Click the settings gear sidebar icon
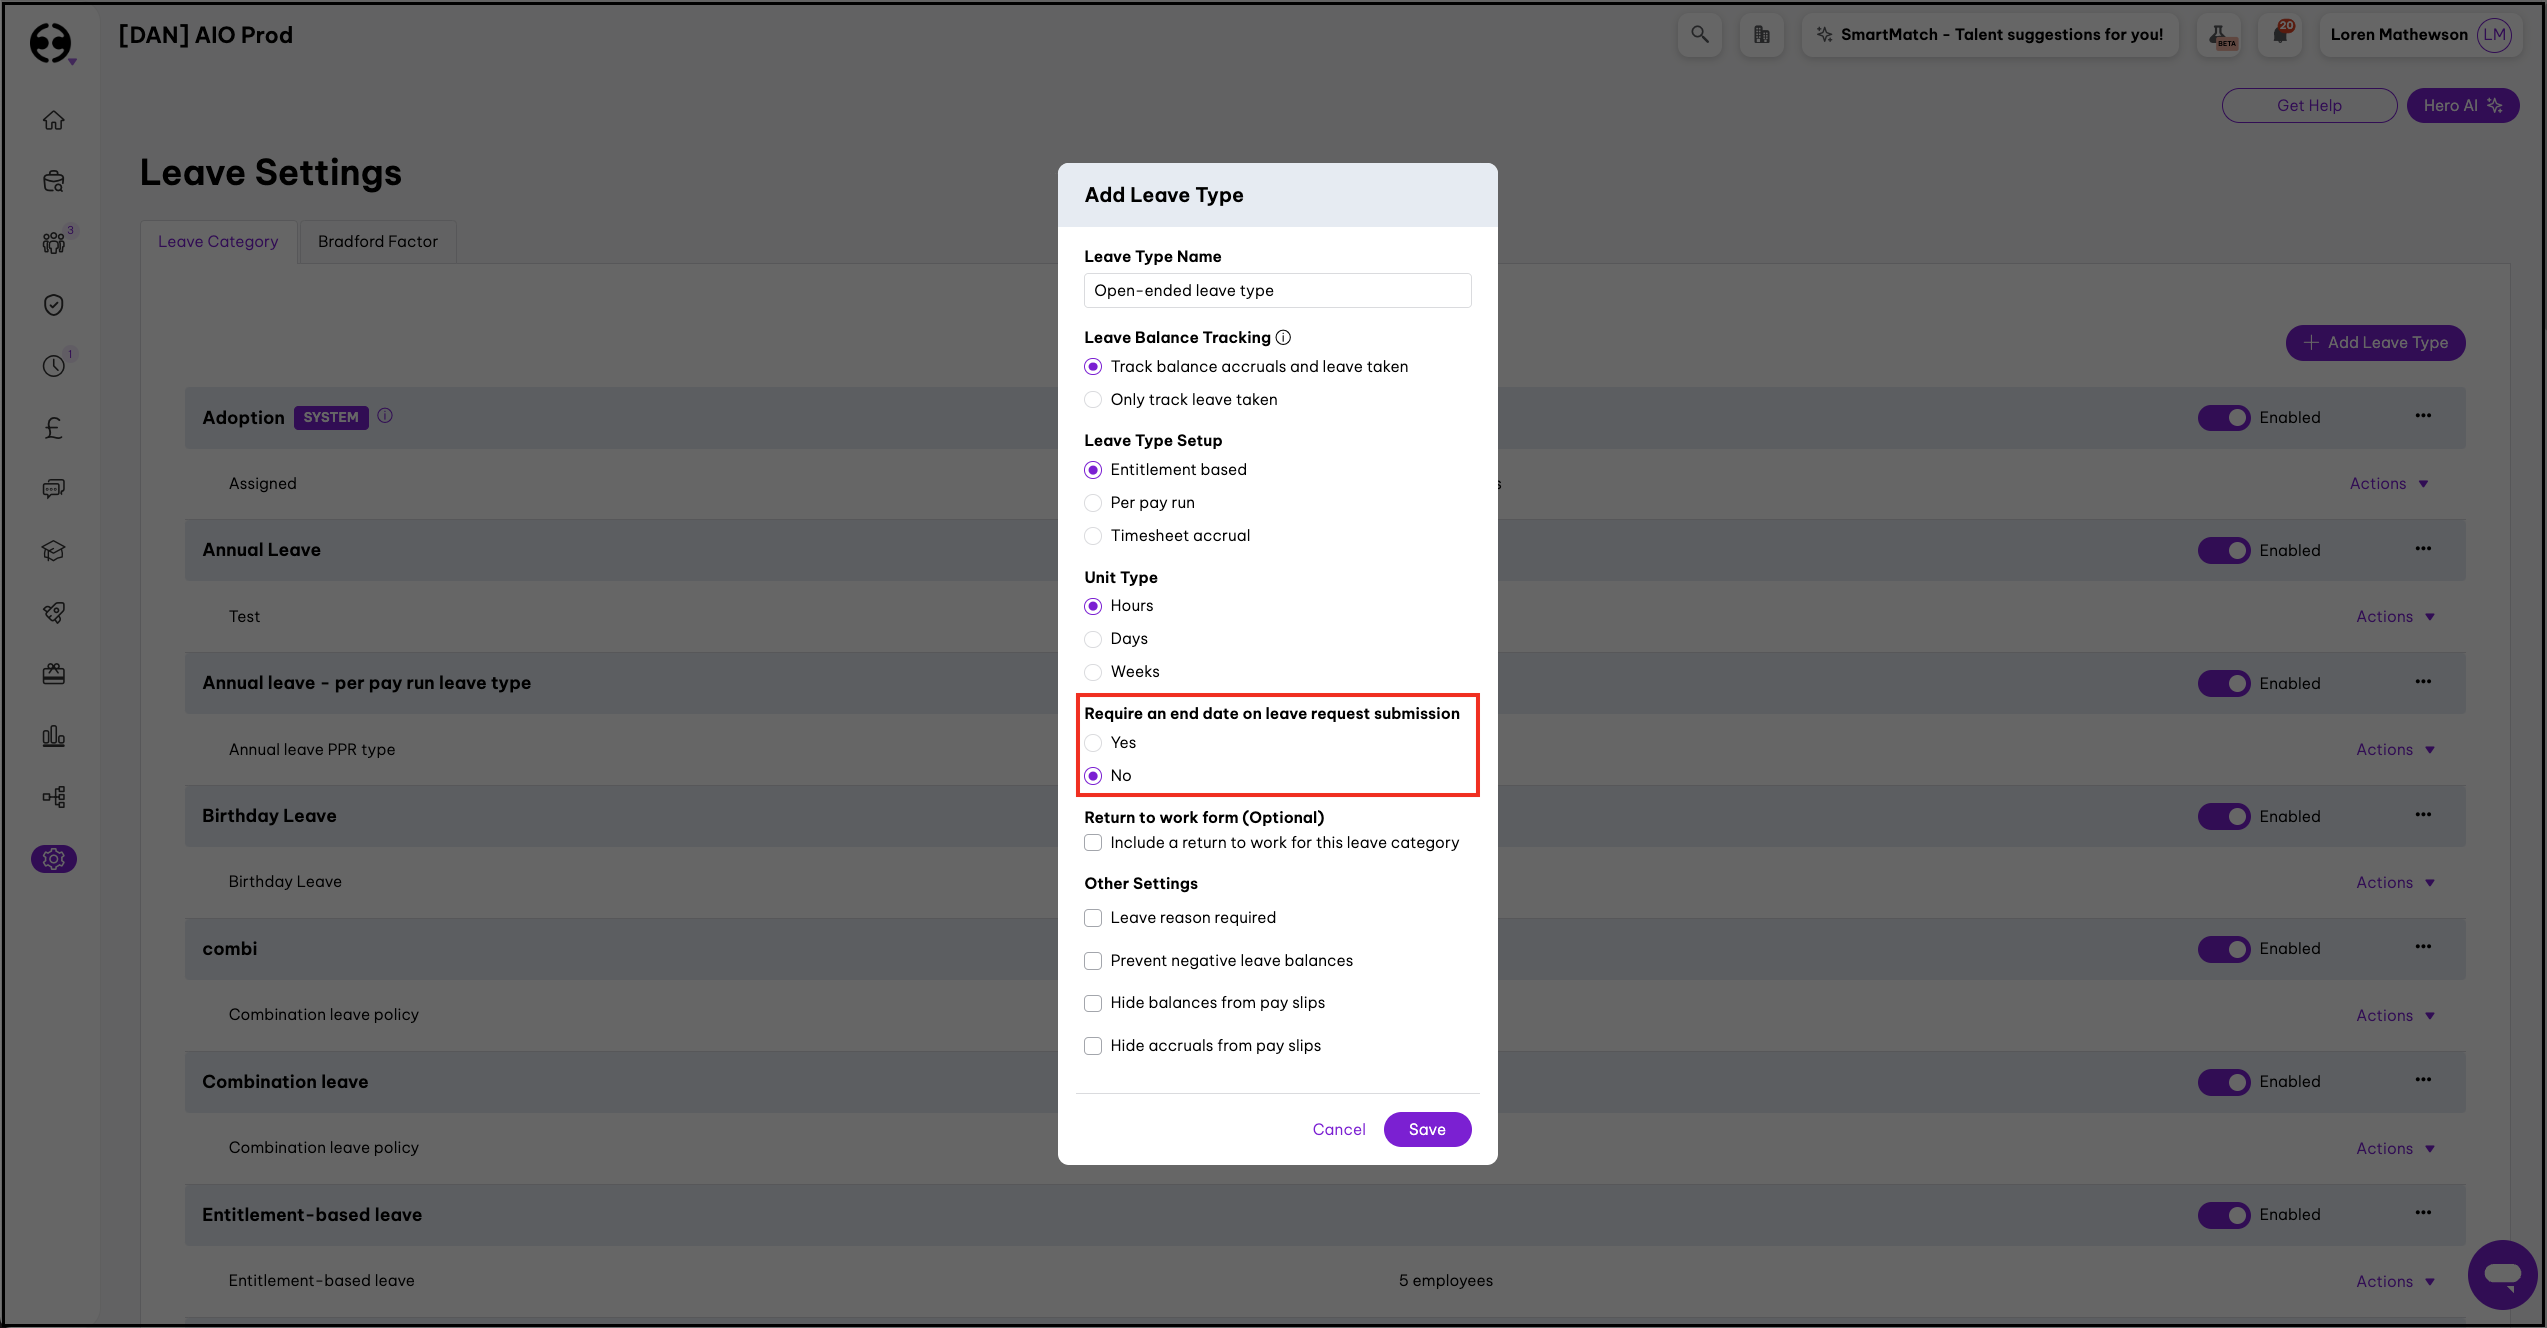 [x=54, y=859]
